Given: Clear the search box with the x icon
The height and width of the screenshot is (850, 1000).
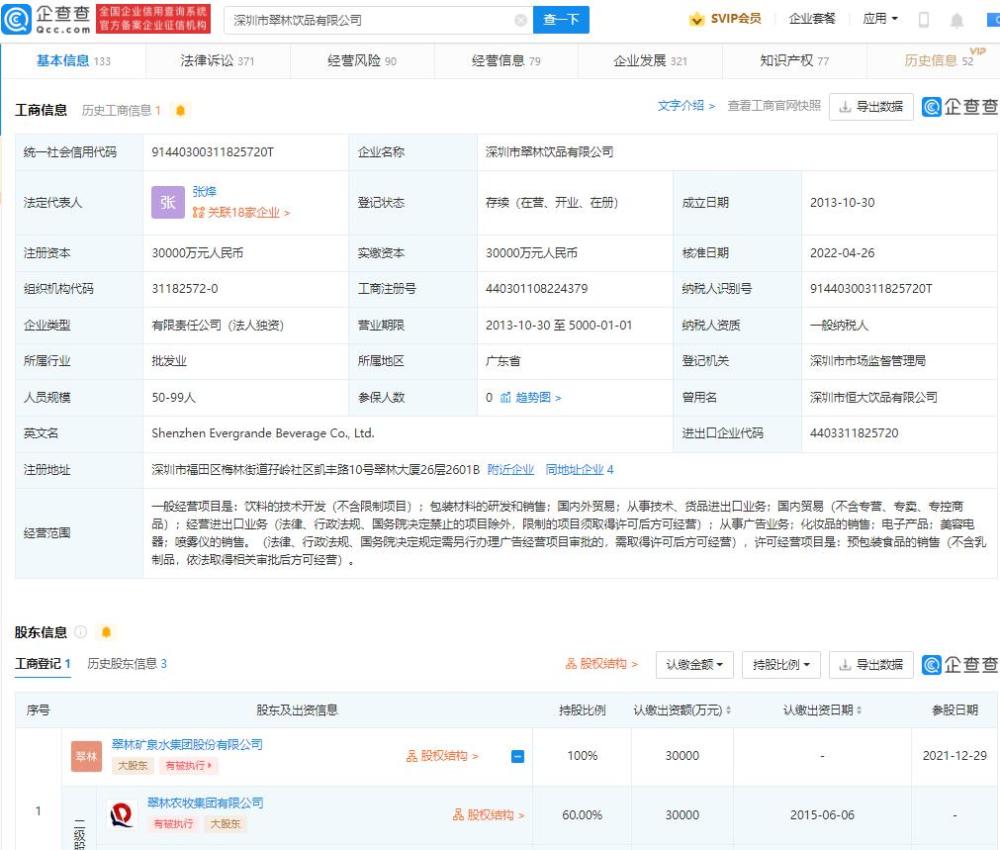Looking at the screenshot, I should point(520,20).
